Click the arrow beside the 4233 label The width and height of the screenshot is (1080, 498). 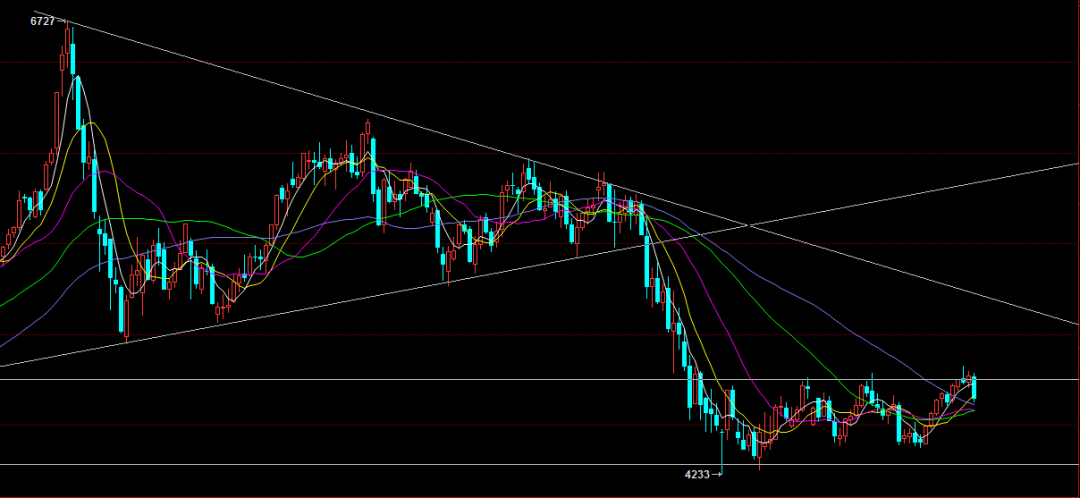(x=716, y=474)
